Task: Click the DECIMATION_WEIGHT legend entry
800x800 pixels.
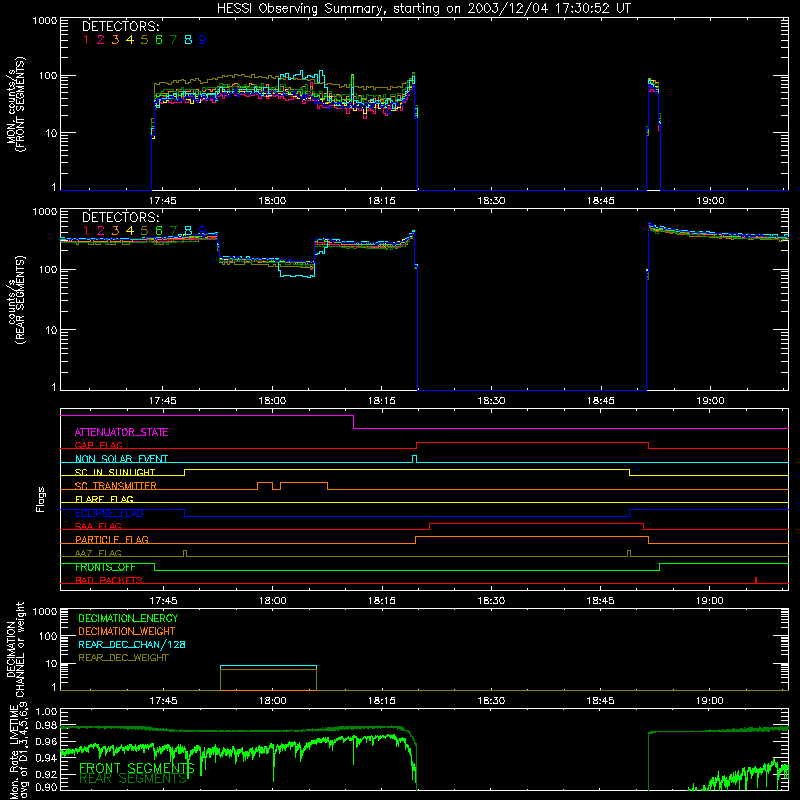Action: [x=127, y=631]
